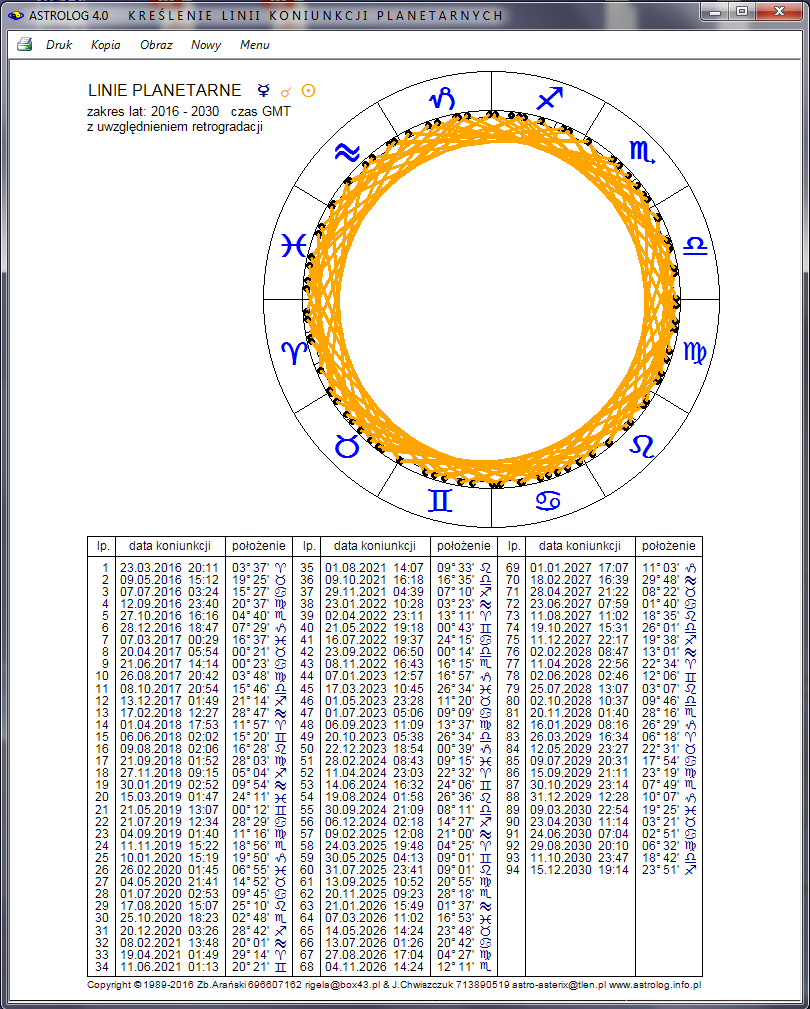Open the Menu item
Image resolution: width=810 pixels, height=1009 pixels.
click(x=255, y=45)
